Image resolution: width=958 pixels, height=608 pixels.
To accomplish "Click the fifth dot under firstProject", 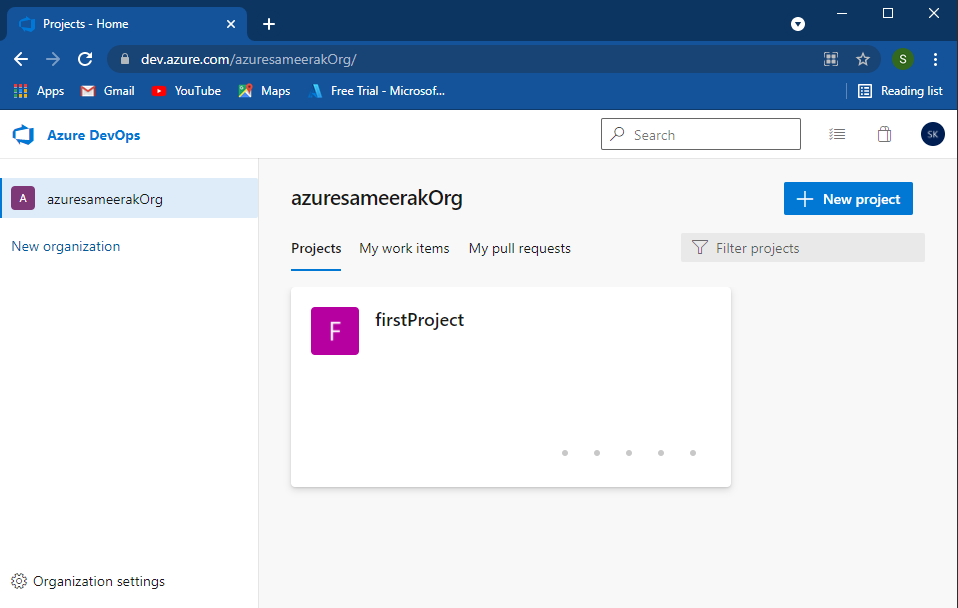I will point(692,453).
